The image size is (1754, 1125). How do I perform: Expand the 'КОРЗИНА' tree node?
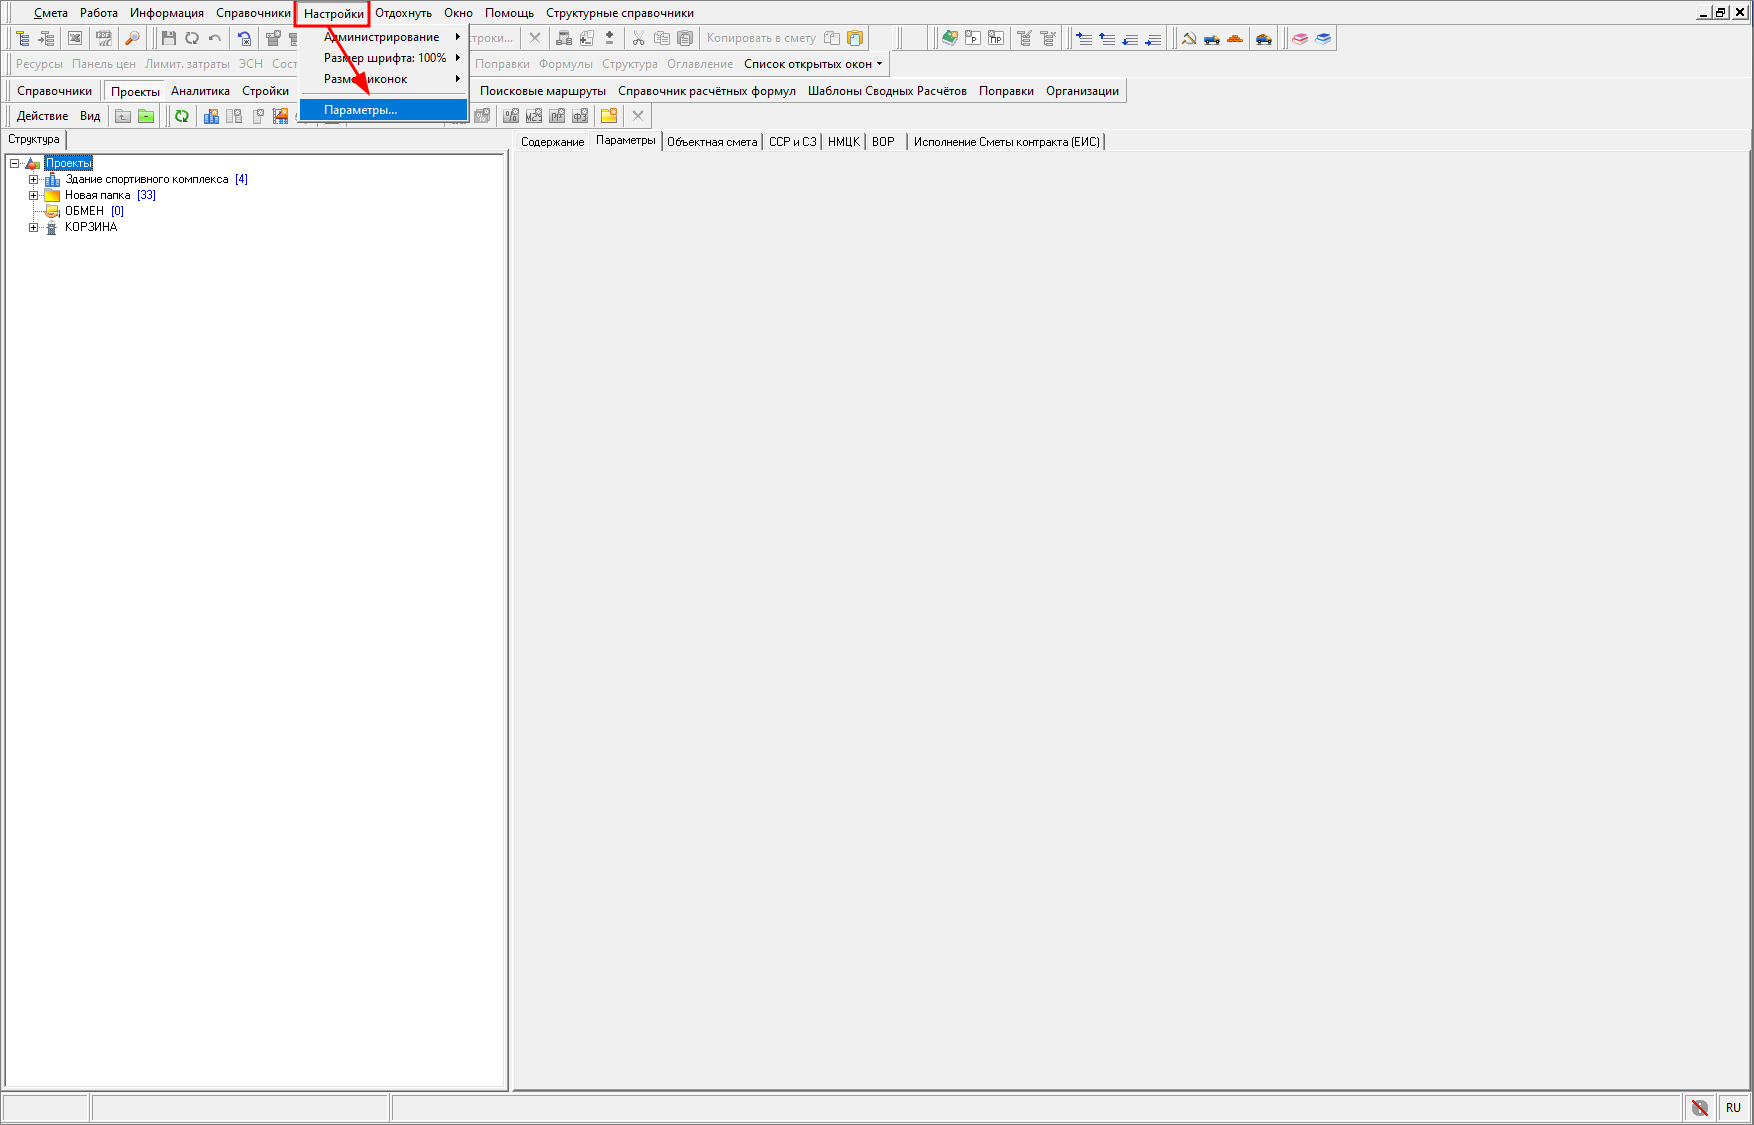coord(33,228)
